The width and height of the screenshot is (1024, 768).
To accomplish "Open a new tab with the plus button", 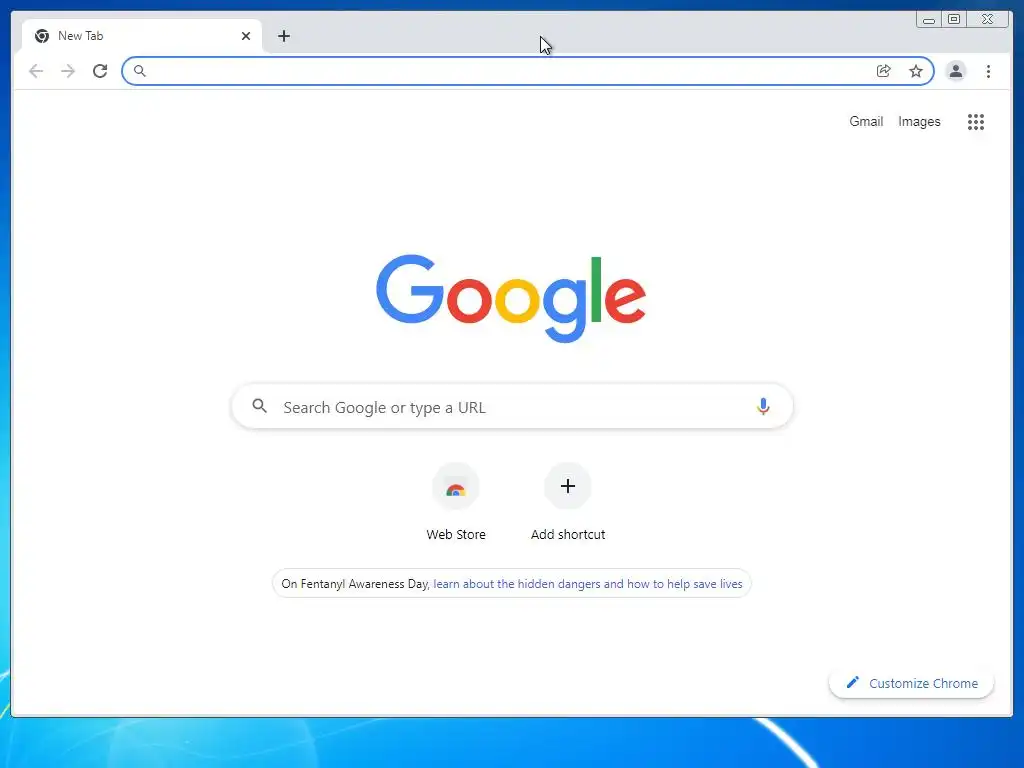I will point(283,36).
